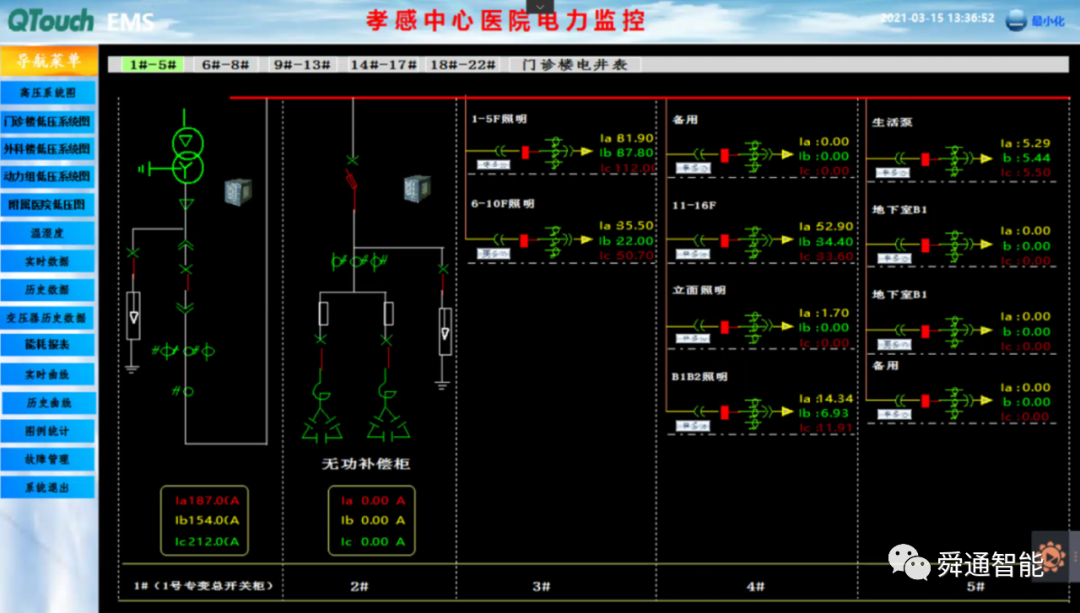The image size is (1080, 613).
Task: Click yellow arrow of 6-10F照明 feeder
Action: pos(586,240)
